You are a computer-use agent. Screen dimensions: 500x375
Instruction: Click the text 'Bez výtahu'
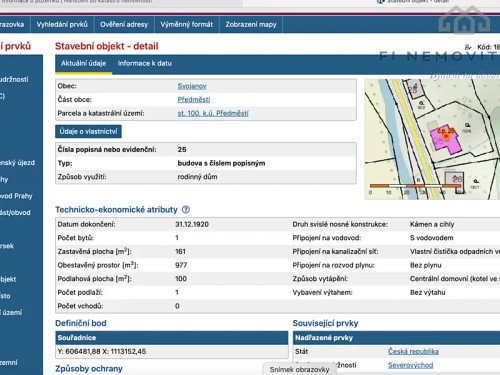click(x=428, y=292)
